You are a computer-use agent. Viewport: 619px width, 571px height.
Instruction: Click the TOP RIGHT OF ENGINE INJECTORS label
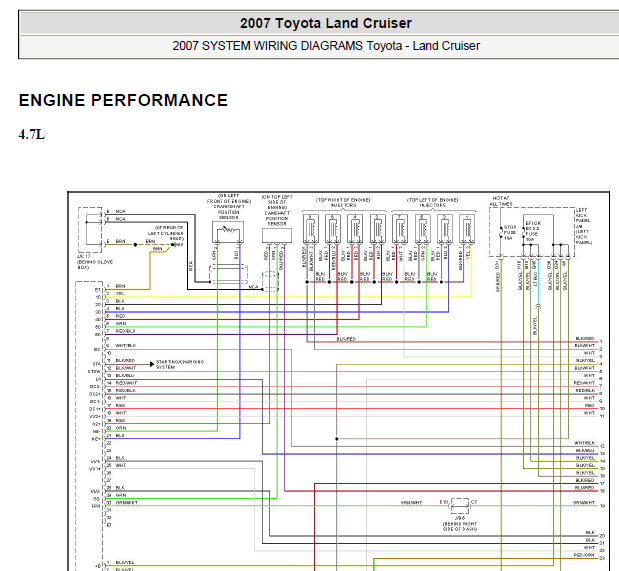[343, 203]
